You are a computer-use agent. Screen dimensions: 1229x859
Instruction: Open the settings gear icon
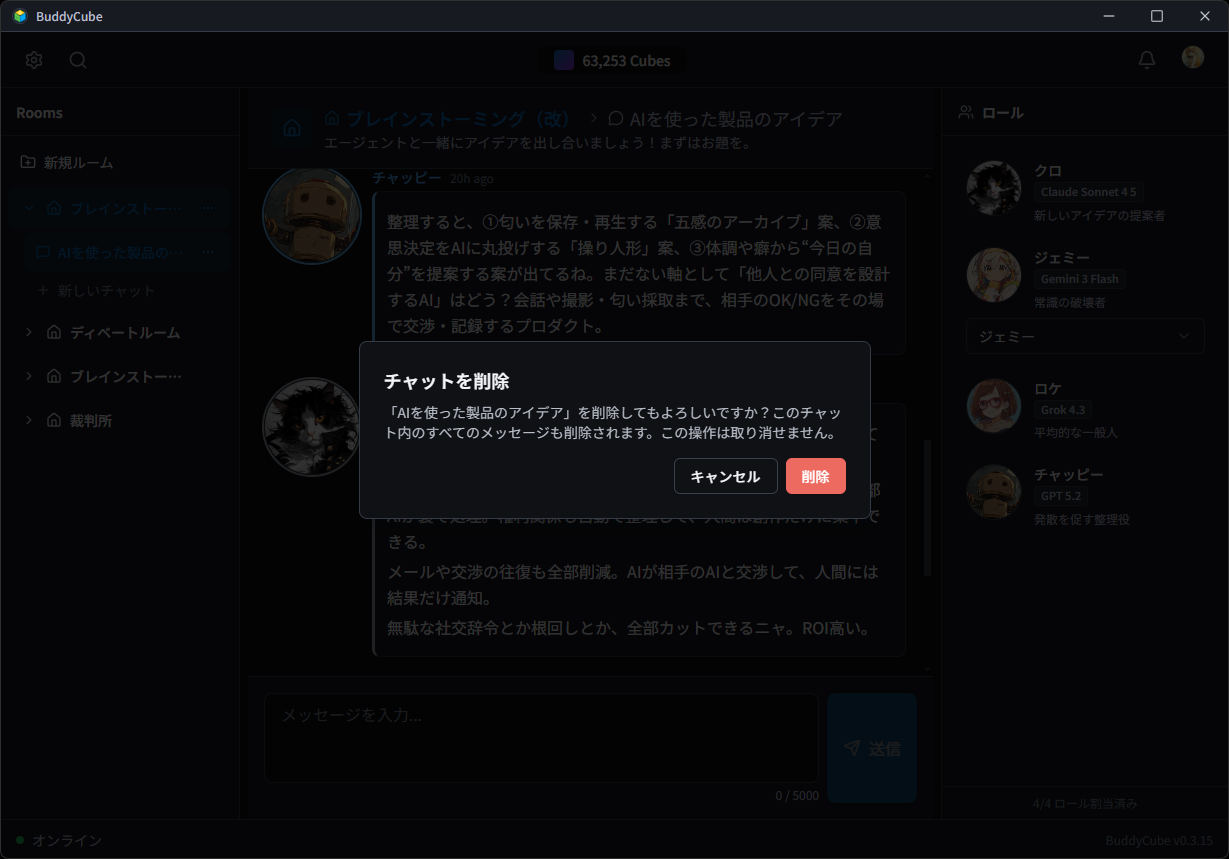coord(34,60)
